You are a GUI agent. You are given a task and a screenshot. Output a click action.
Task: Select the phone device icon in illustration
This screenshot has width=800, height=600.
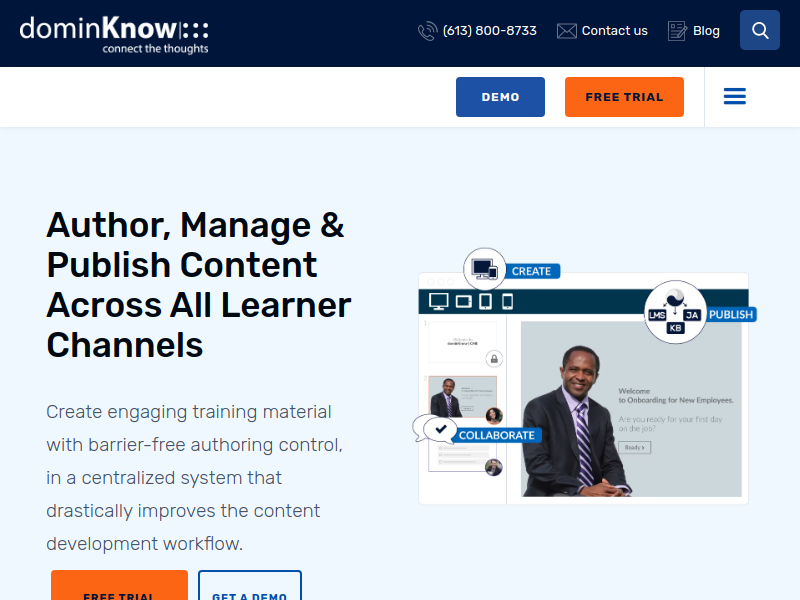point(507,302)
